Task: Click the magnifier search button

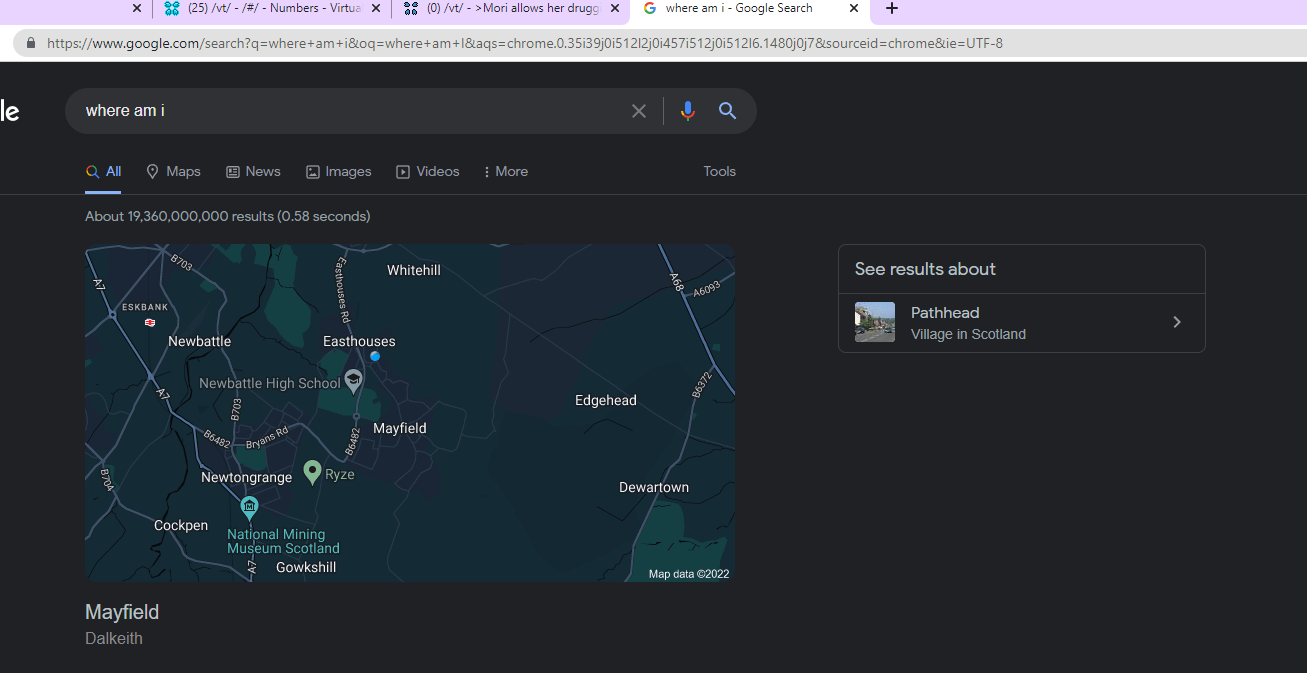Action: (x=727, y=111)
